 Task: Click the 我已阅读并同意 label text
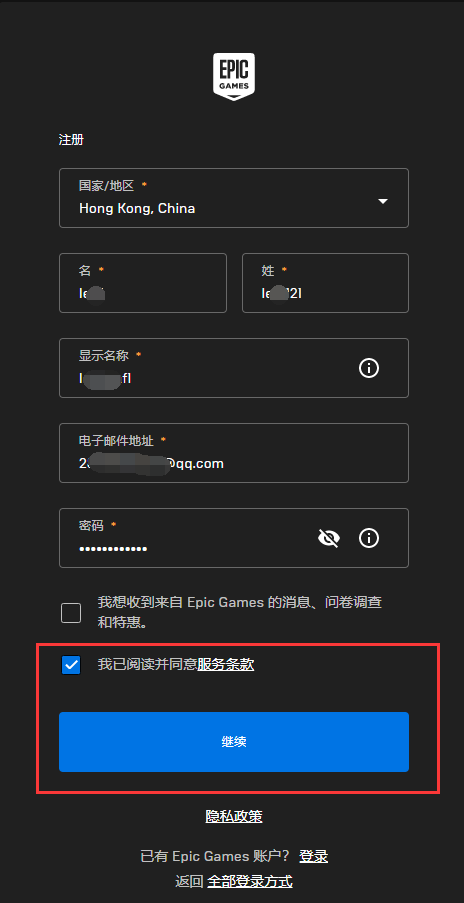pyautogui.click(x=147, y=665)
